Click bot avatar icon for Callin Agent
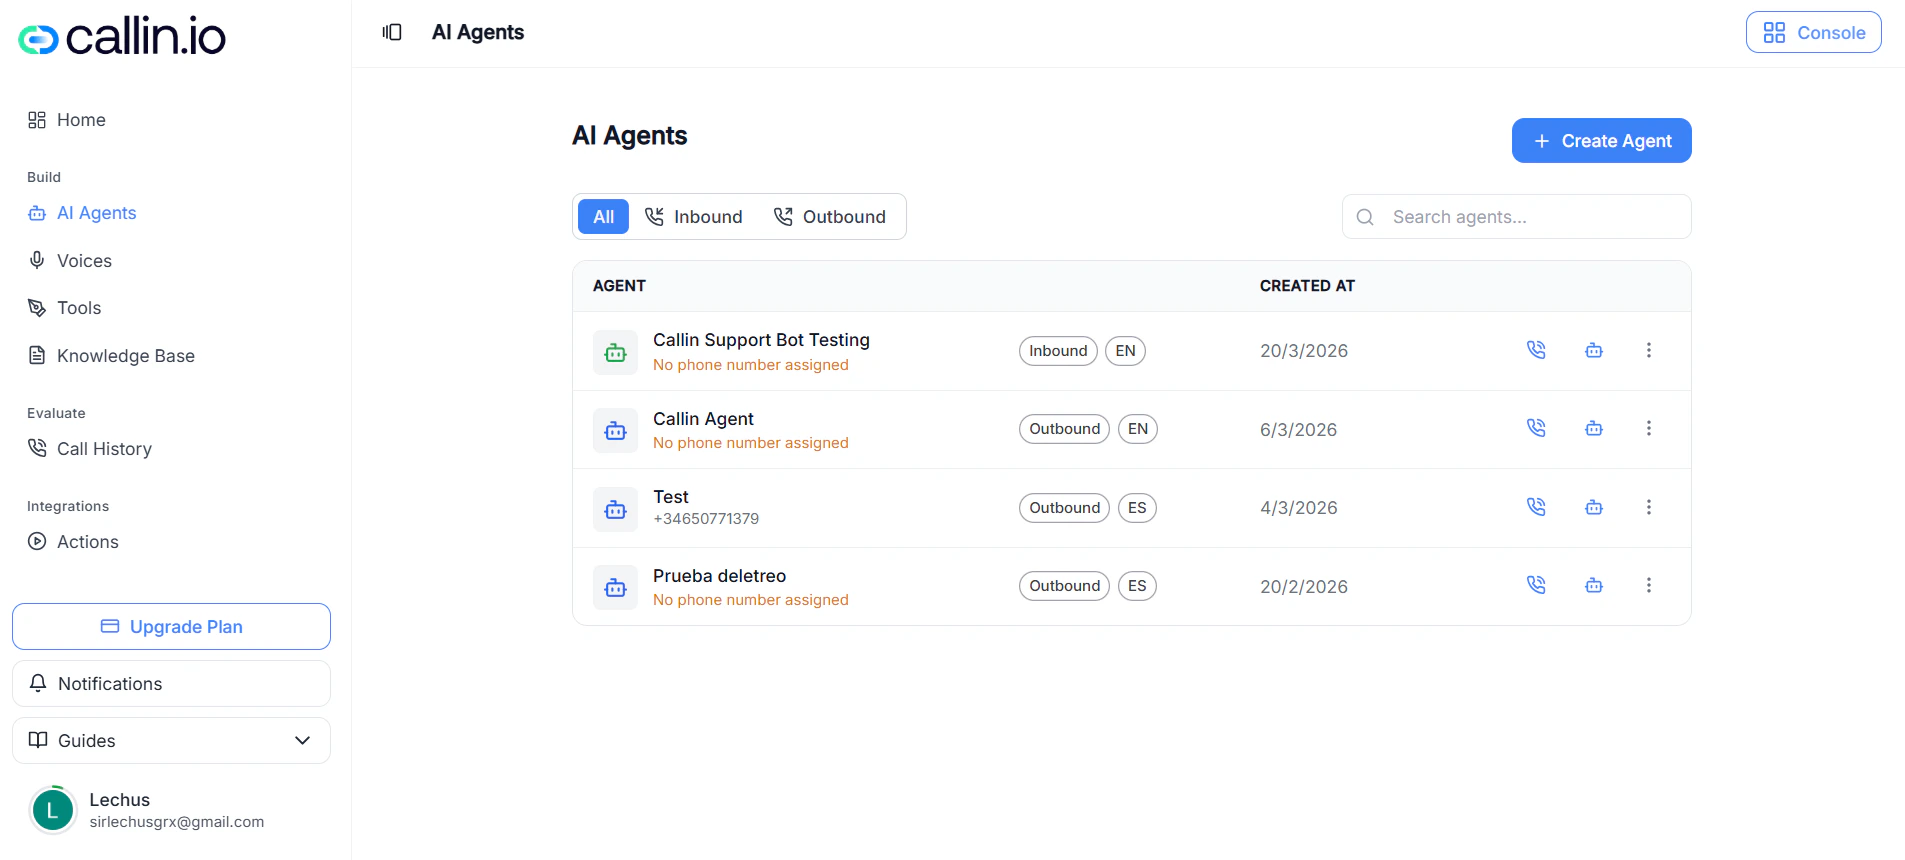The width and height of the screenshot is (1905, 860). coord(615,431)
